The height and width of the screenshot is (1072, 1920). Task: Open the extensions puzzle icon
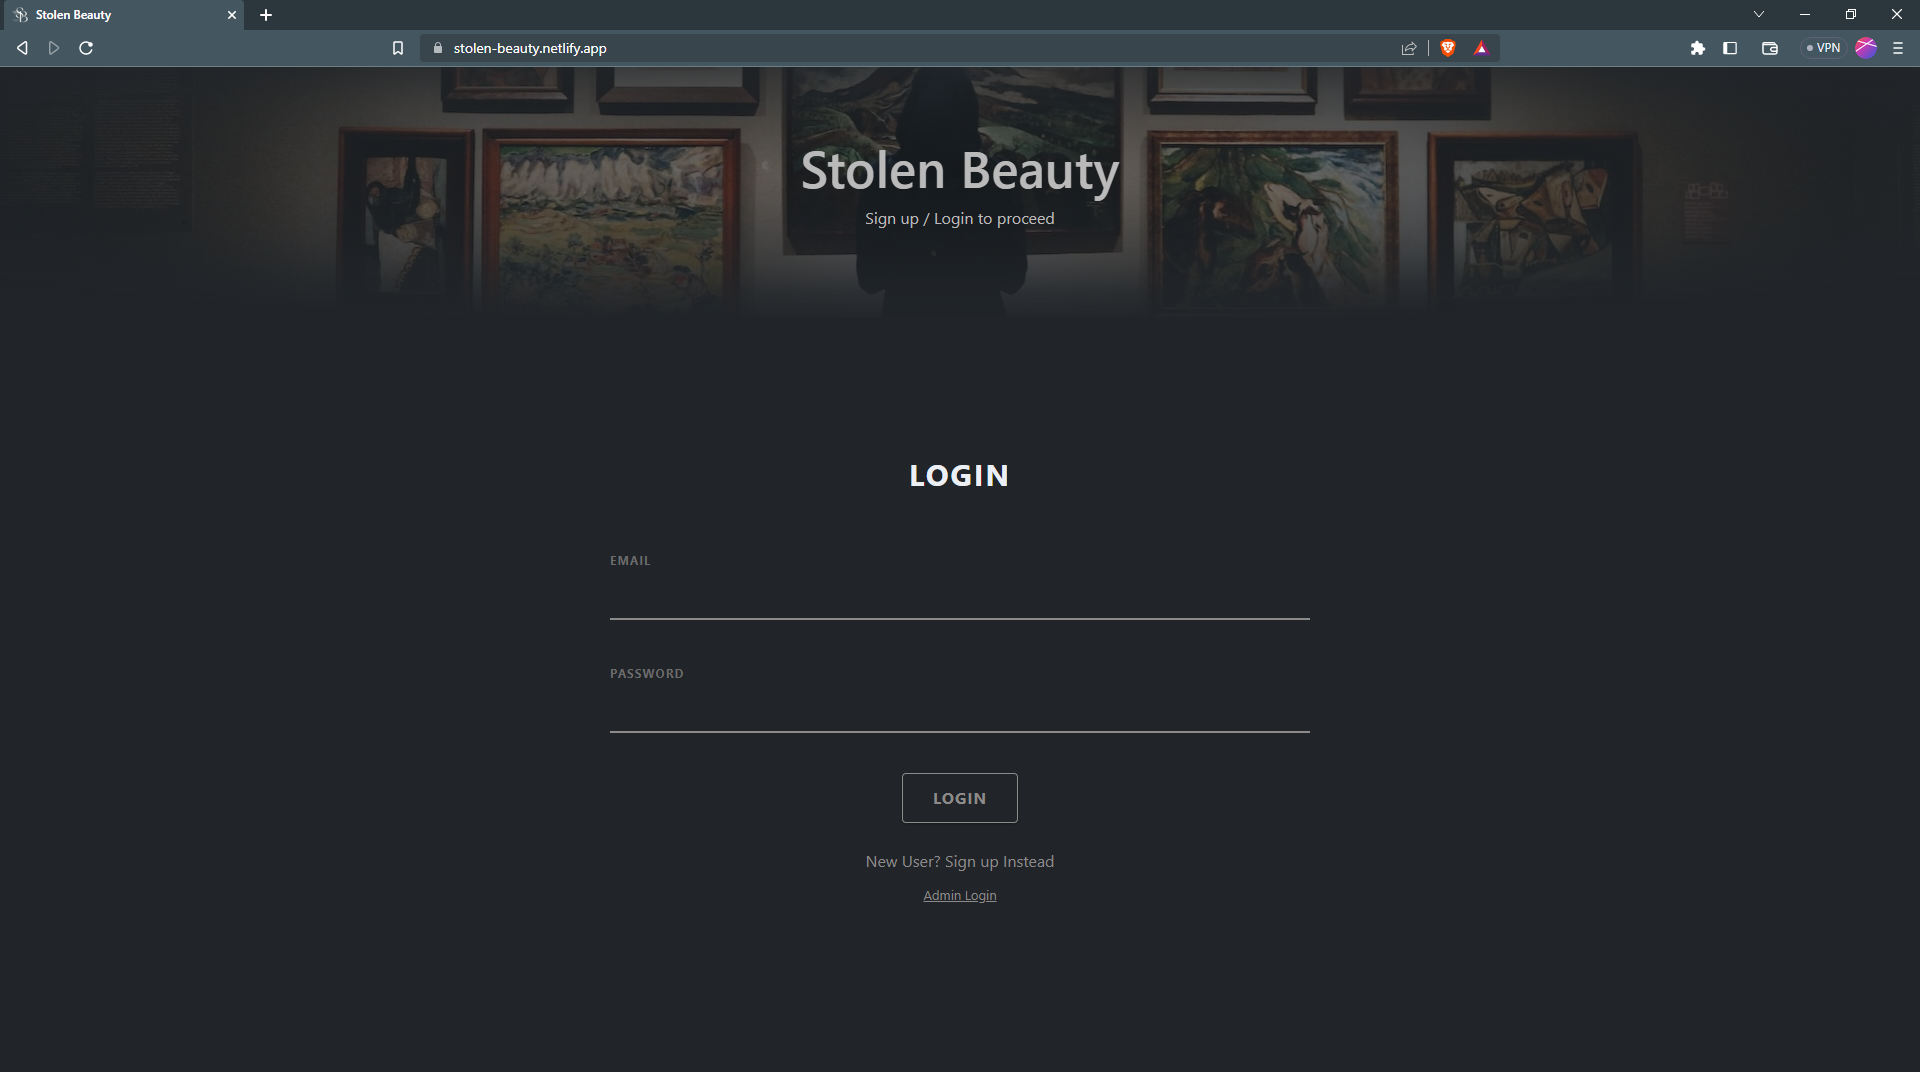pyautogui.click(x=1698, y=47)
